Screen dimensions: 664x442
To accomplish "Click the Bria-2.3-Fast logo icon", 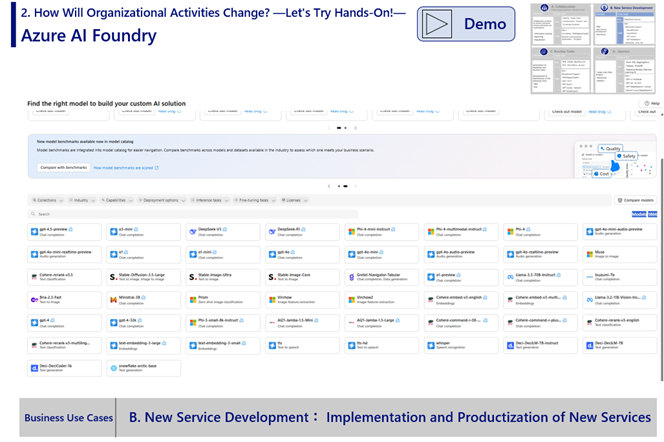I will coord(34,300).
